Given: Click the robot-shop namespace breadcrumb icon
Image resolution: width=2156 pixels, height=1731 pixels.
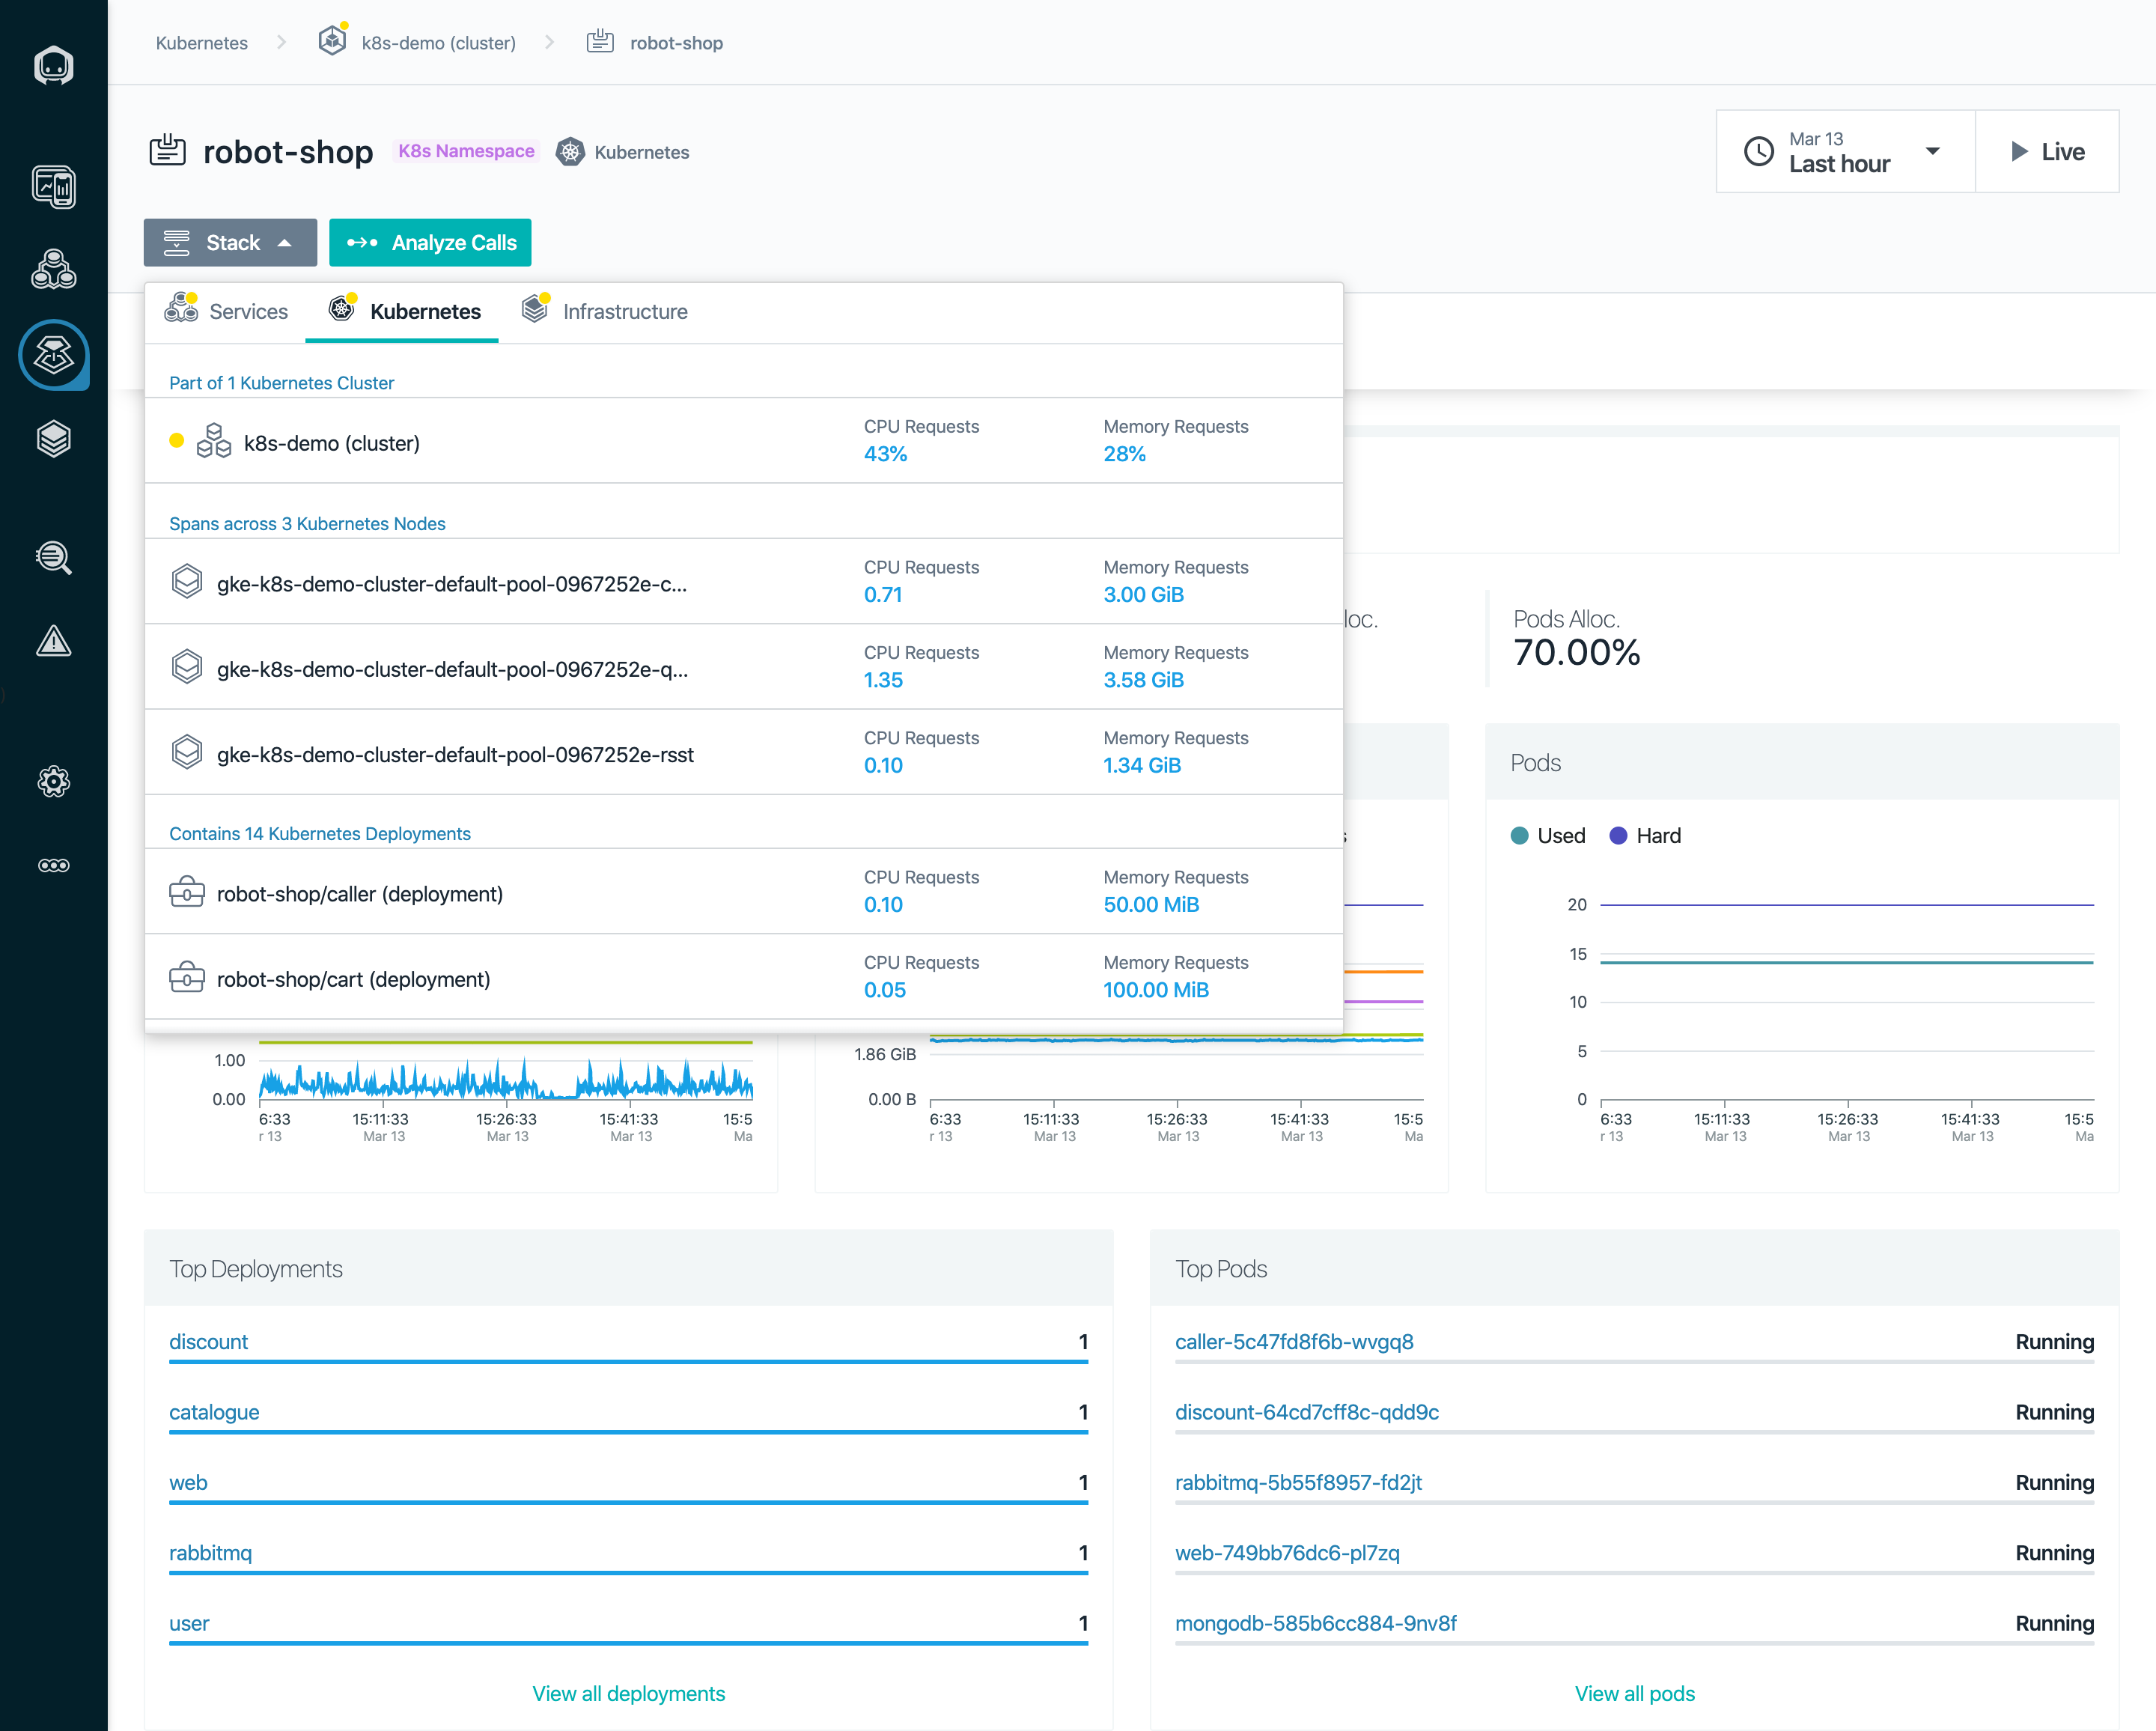Looking at the screenshot, I should [600, 41].
